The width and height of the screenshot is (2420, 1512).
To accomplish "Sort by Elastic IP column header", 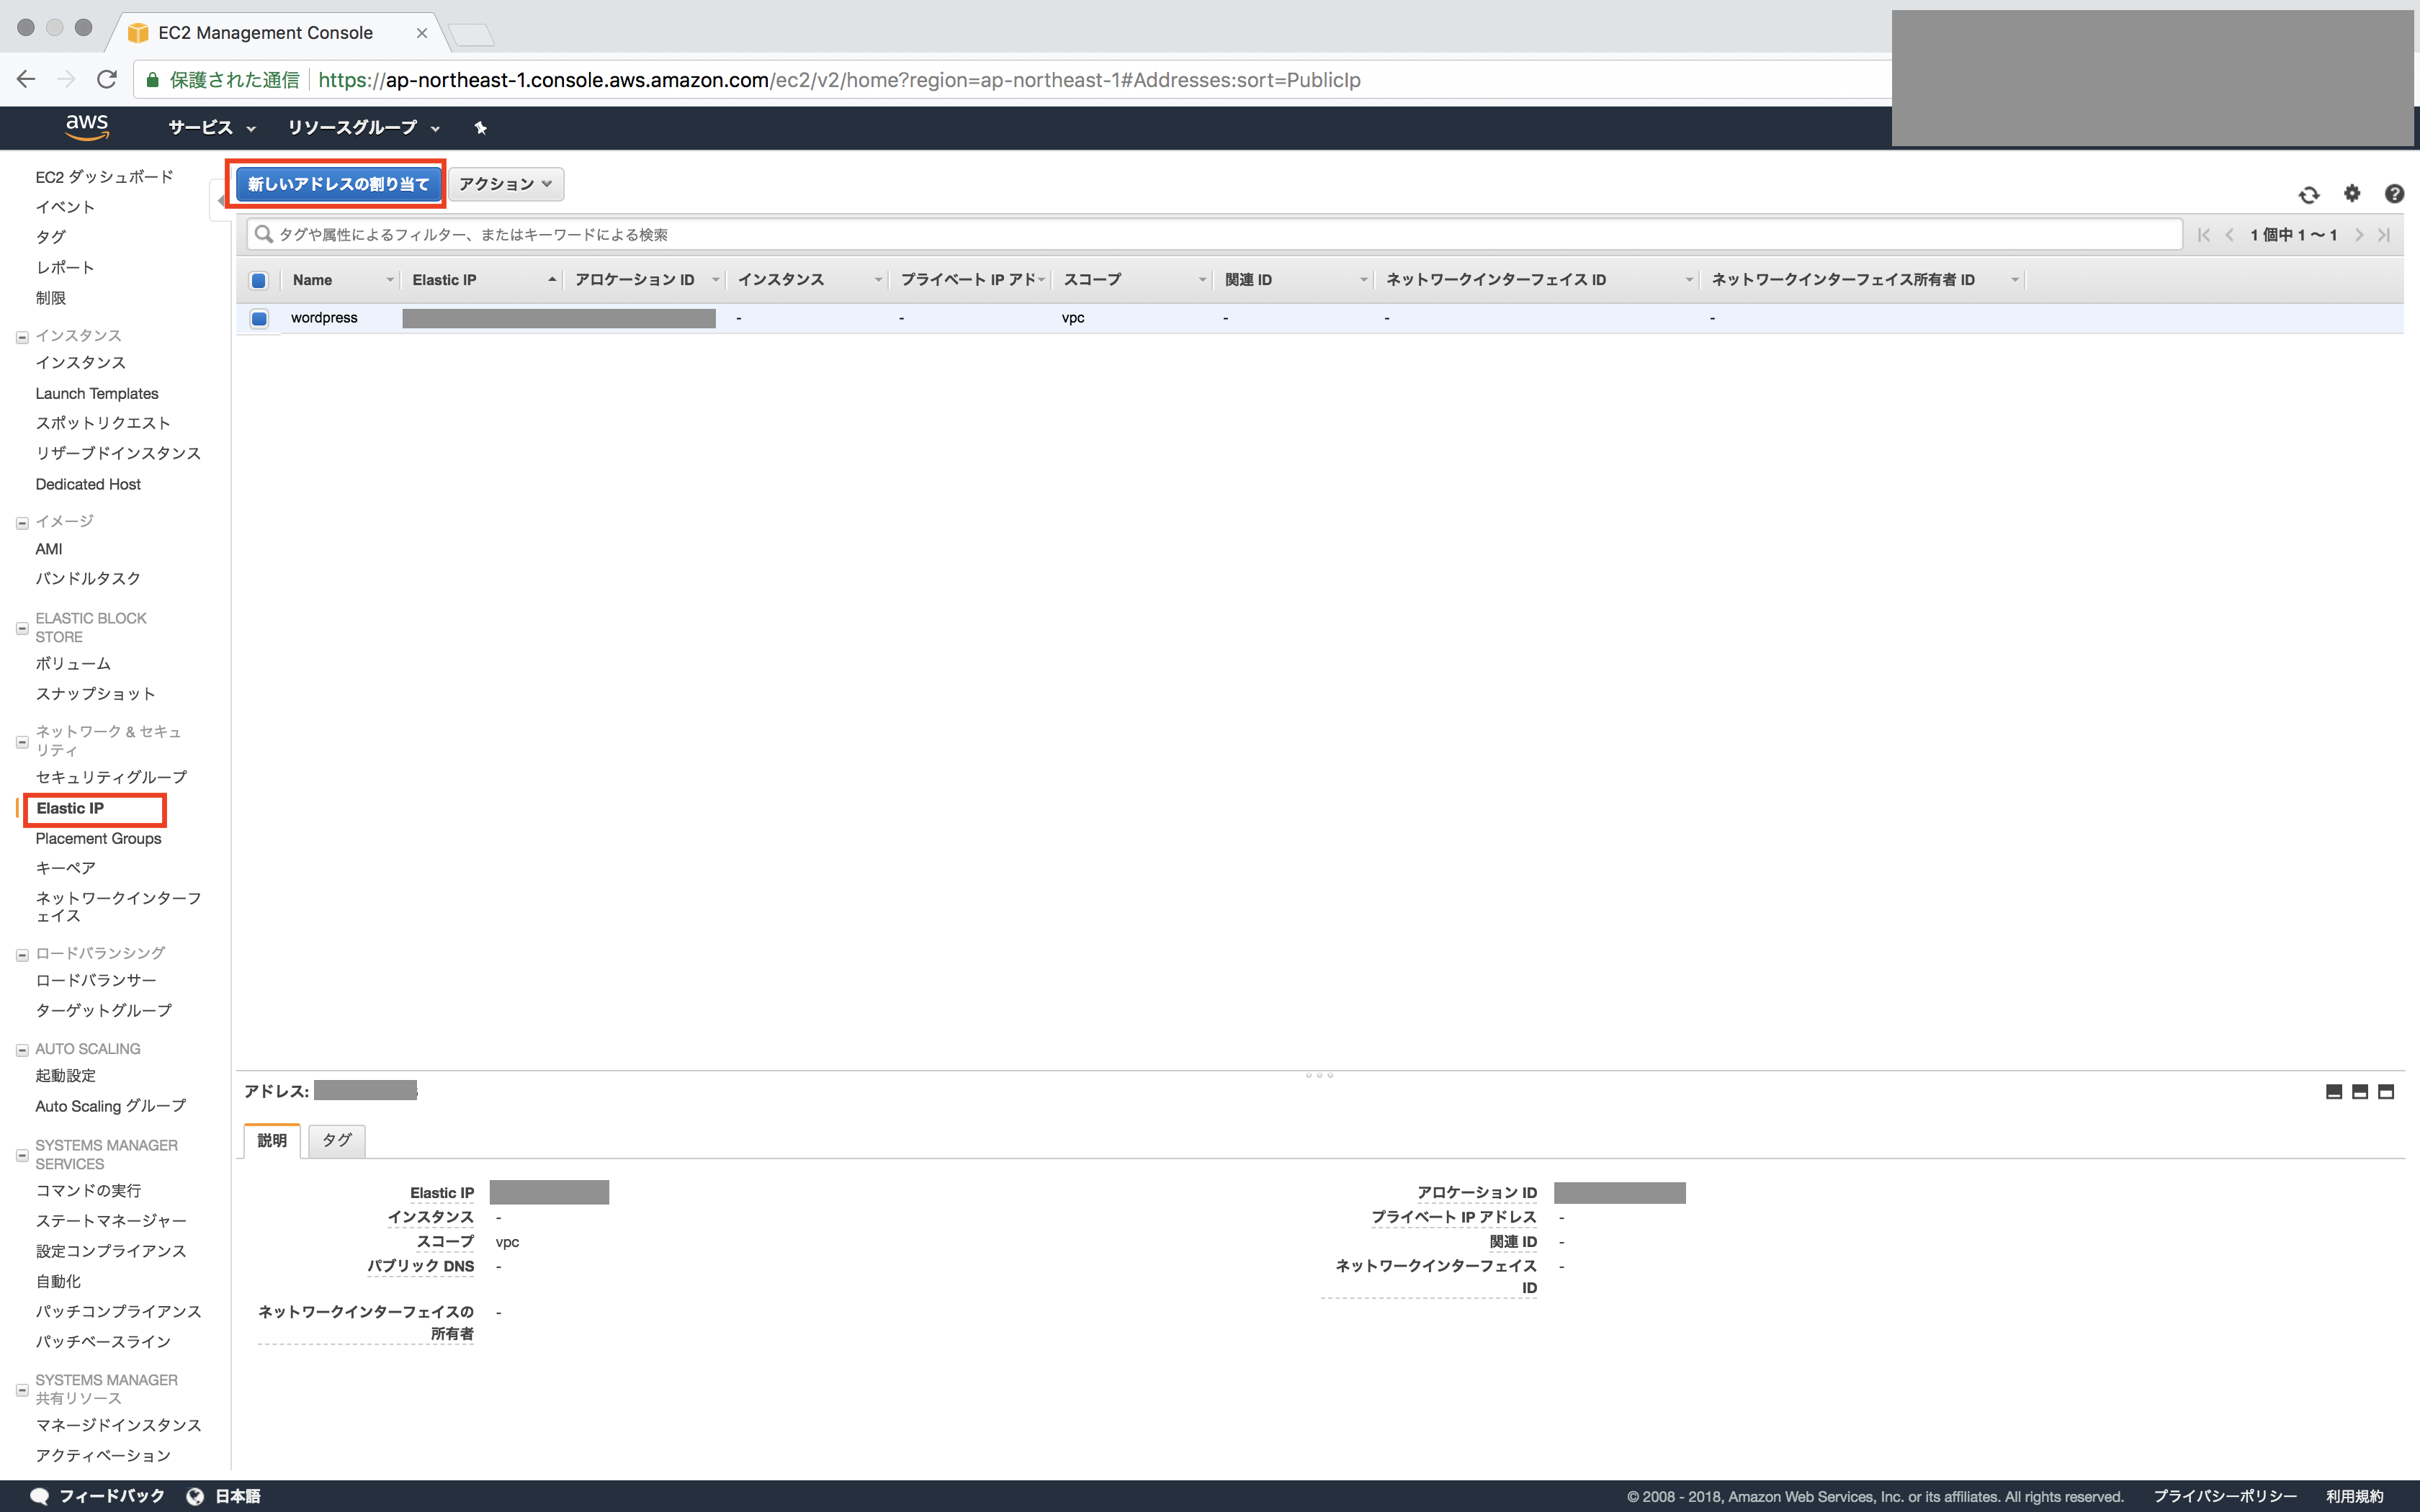I will (x=444, y=280).
